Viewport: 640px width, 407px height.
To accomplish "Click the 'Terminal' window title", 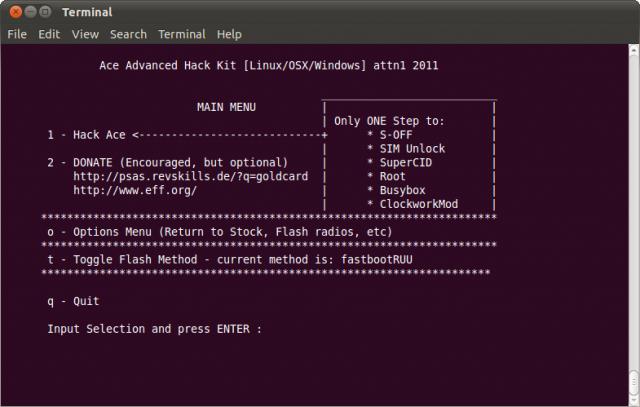I will coord(87,12).
